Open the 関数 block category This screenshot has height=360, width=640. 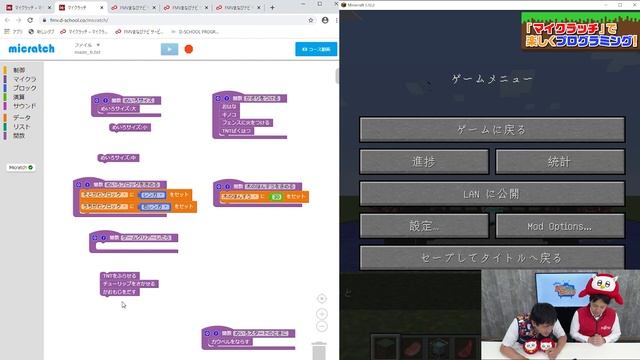click(19, 136)
